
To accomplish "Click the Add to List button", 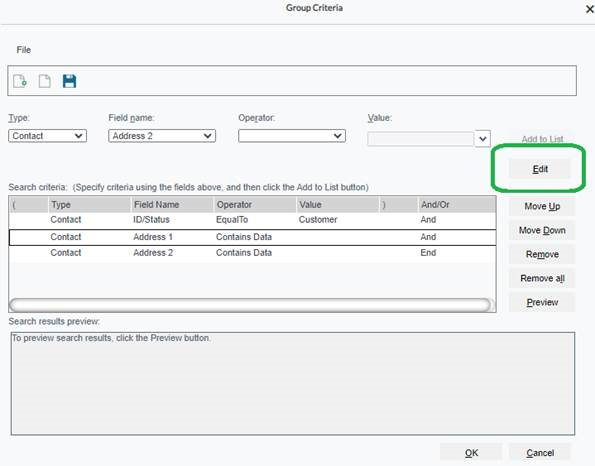I will point(542,139).
